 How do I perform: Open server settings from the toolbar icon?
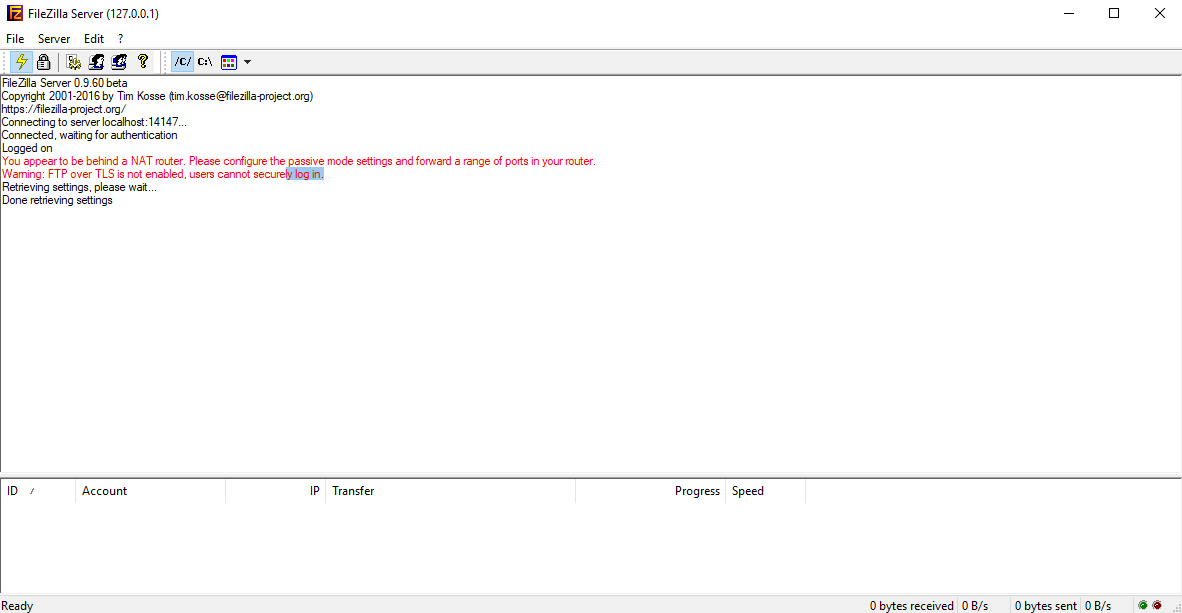tap(74, 62)
